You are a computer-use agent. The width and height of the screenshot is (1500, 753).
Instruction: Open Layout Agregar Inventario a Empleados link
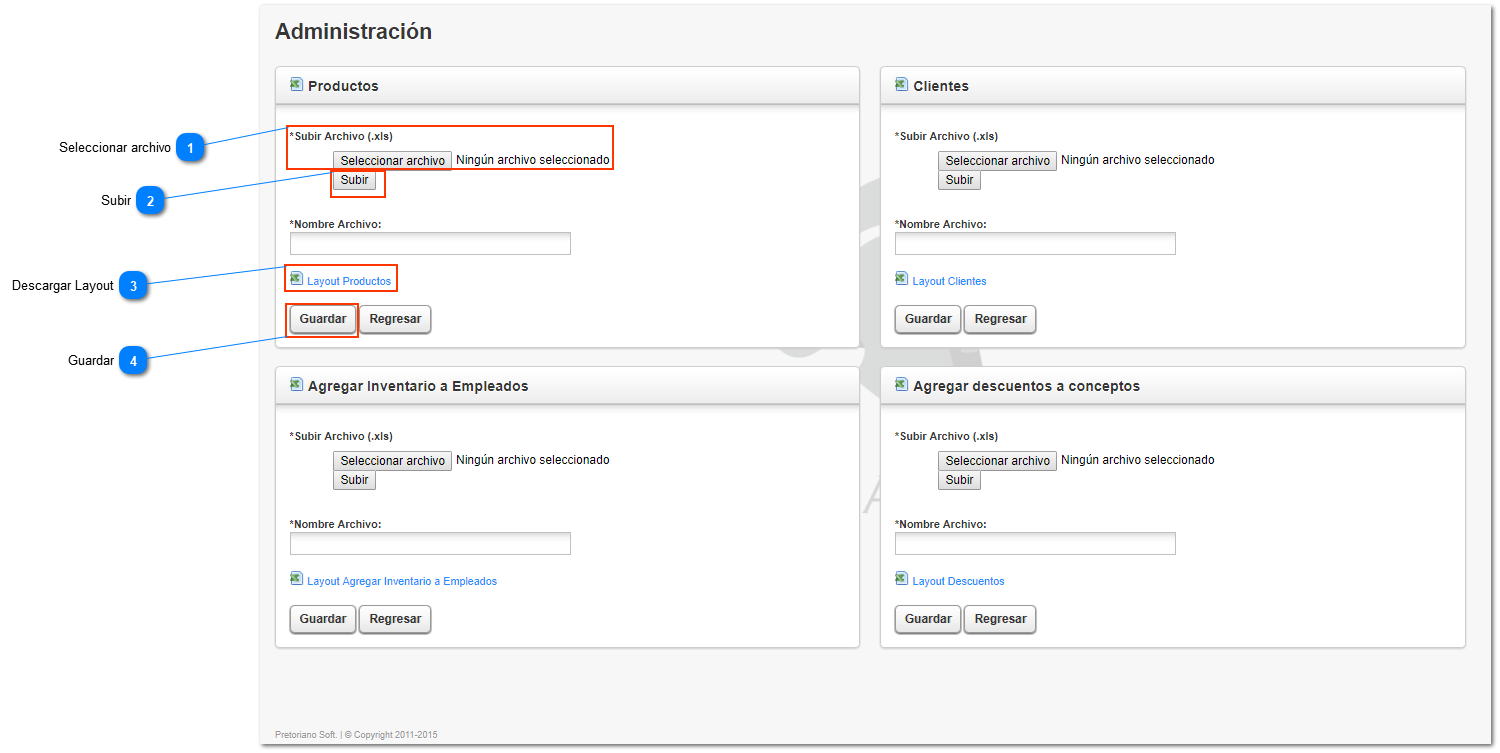[x=402, y=582]
